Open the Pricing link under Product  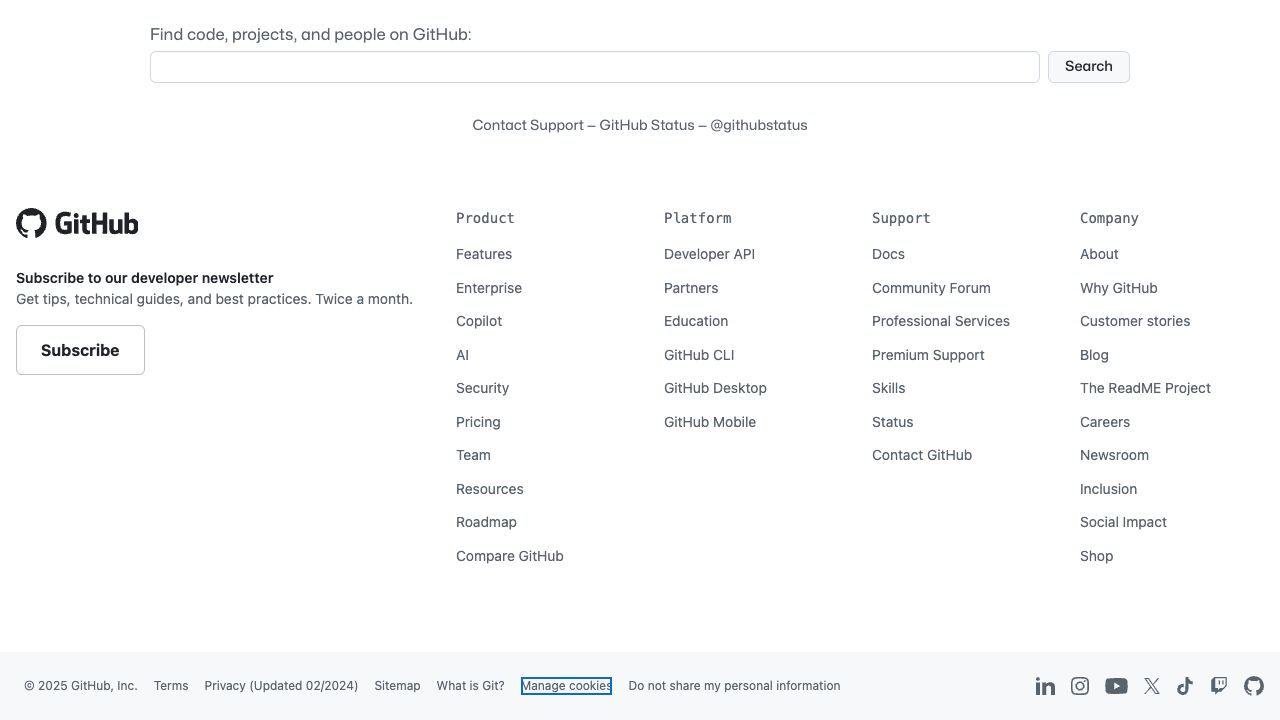tap(478, 422)
